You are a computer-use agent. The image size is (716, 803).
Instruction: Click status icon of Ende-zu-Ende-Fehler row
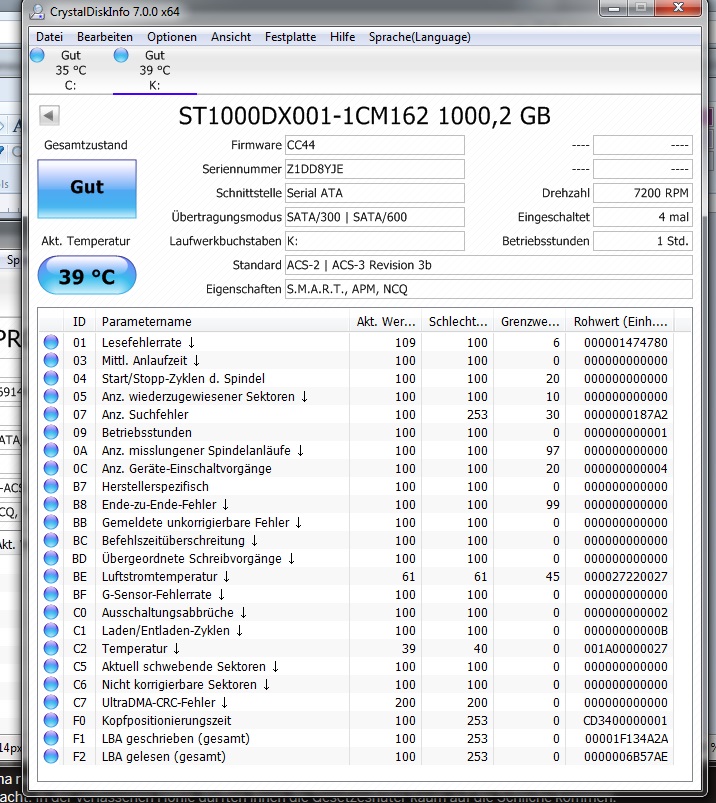pos(51,504)
